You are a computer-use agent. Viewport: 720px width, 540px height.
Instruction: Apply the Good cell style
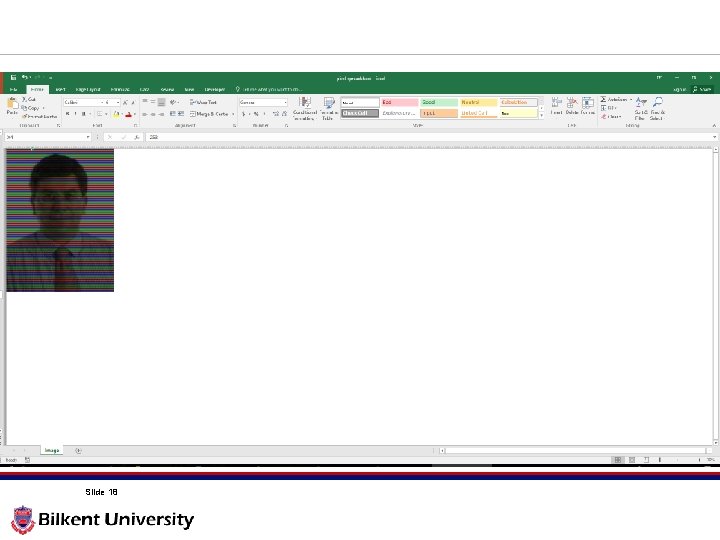439,102
